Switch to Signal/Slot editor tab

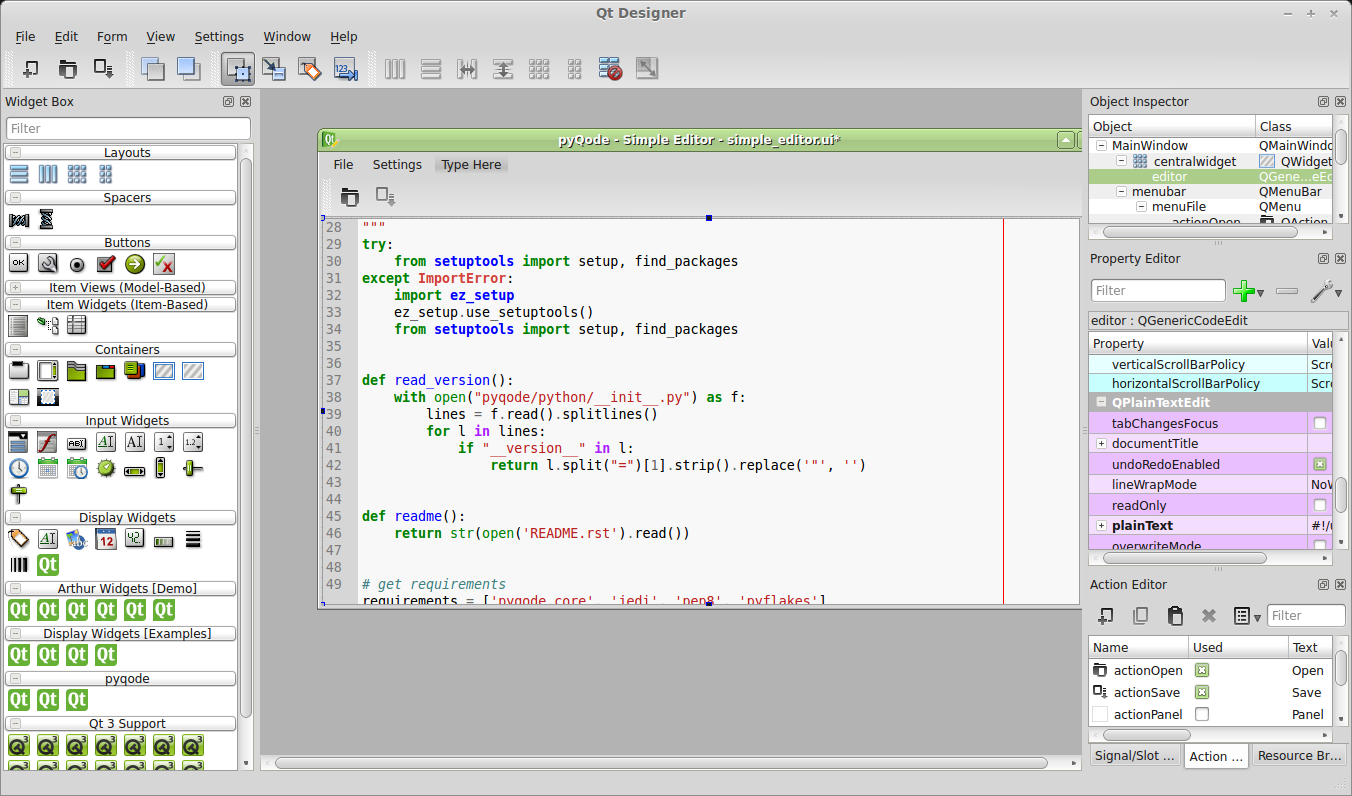pos(1133,756)
